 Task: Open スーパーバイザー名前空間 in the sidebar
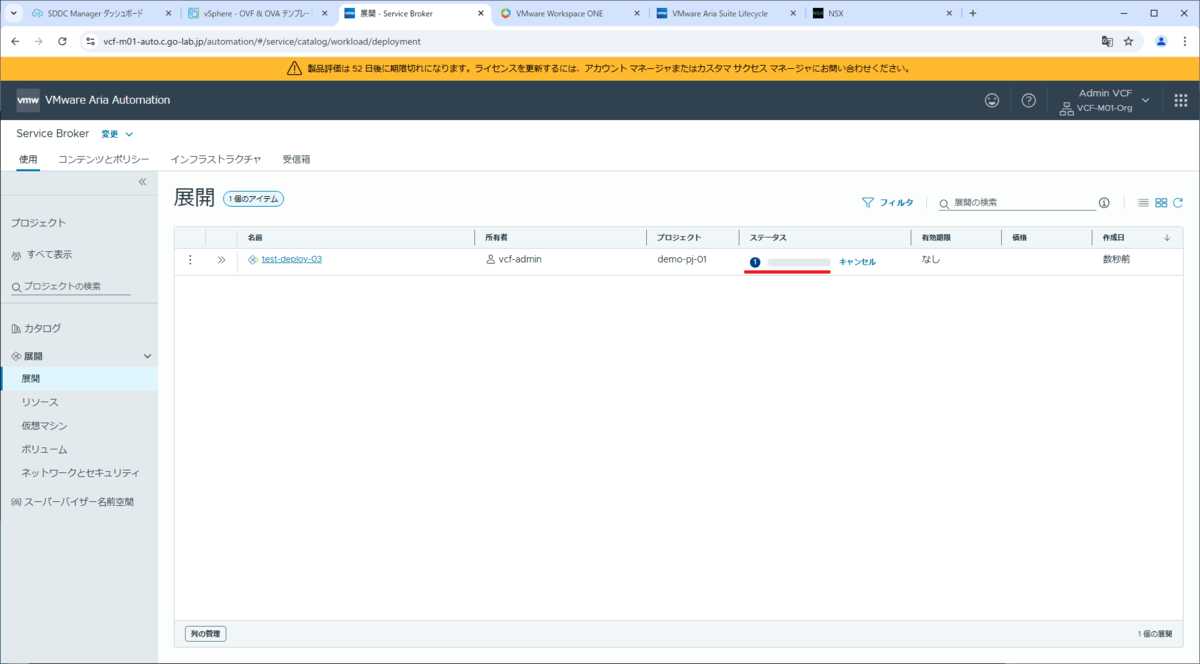78,502
